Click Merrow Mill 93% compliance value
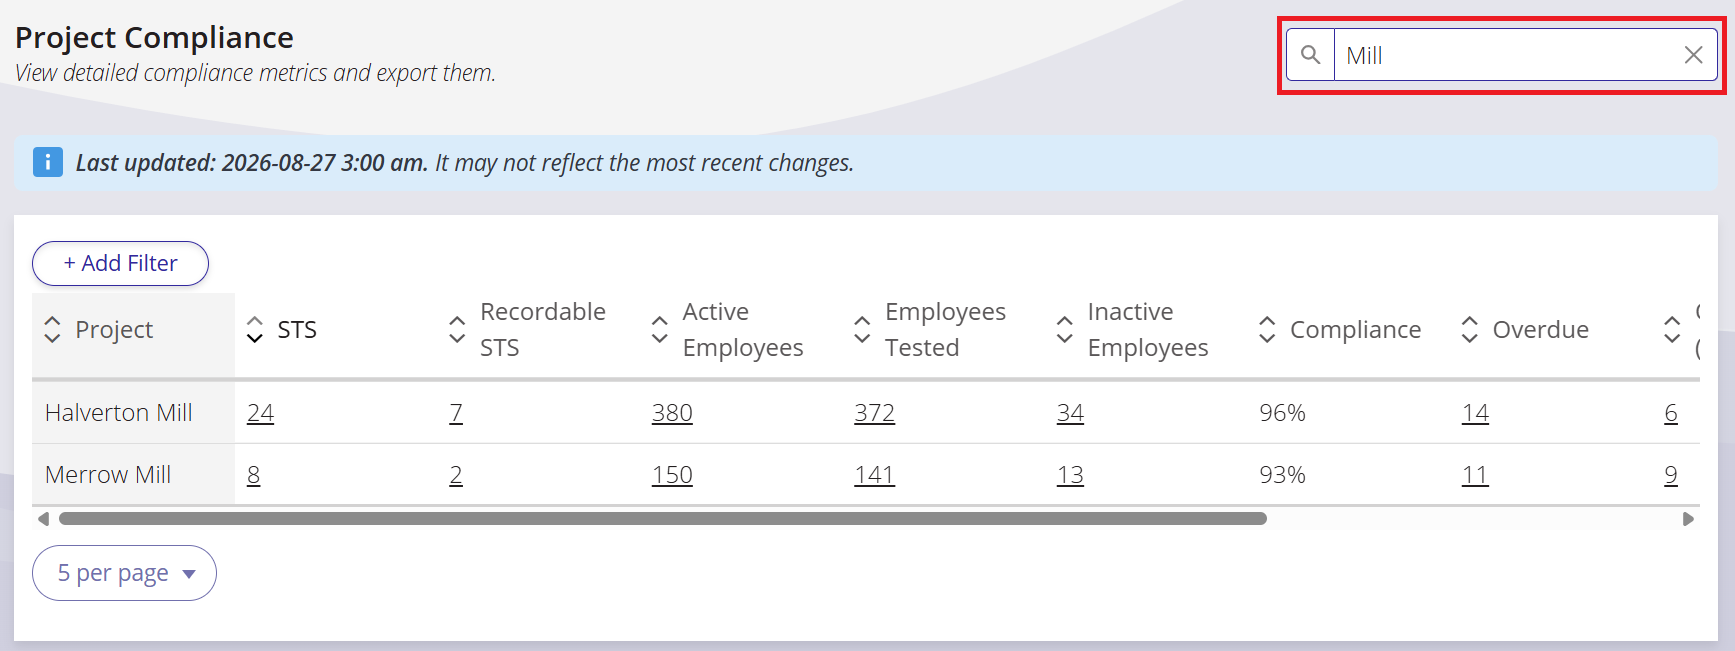 coord(1283,475)
